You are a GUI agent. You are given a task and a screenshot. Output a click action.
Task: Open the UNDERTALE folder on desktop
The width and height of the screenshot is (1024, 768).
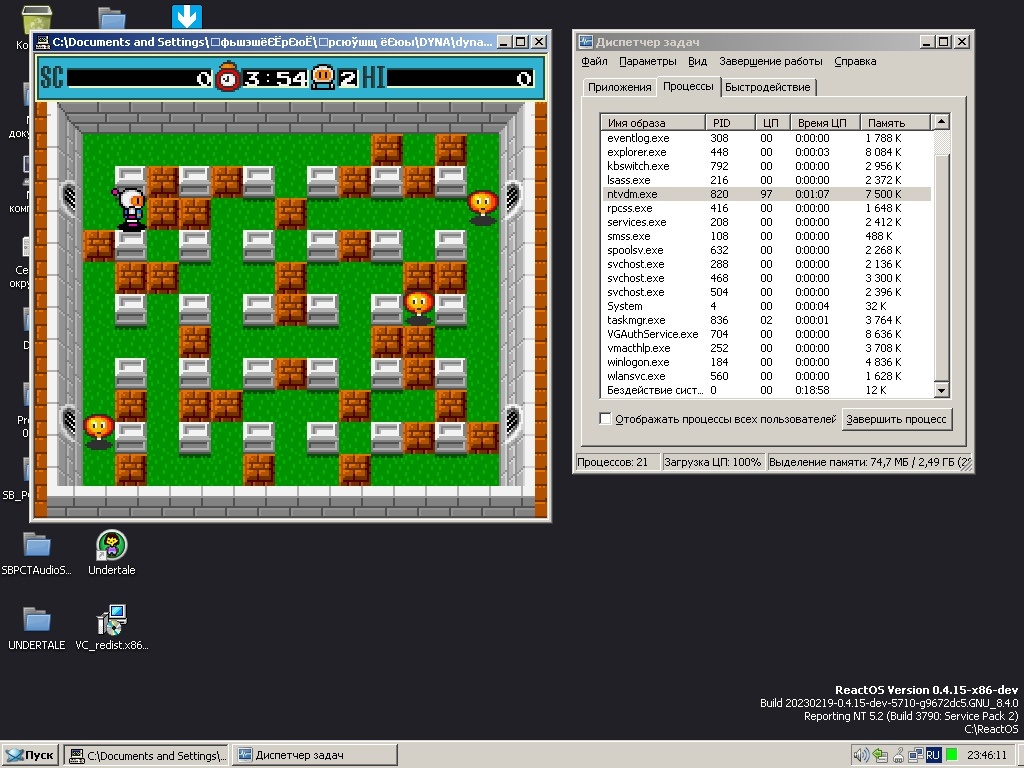[37, 628]
